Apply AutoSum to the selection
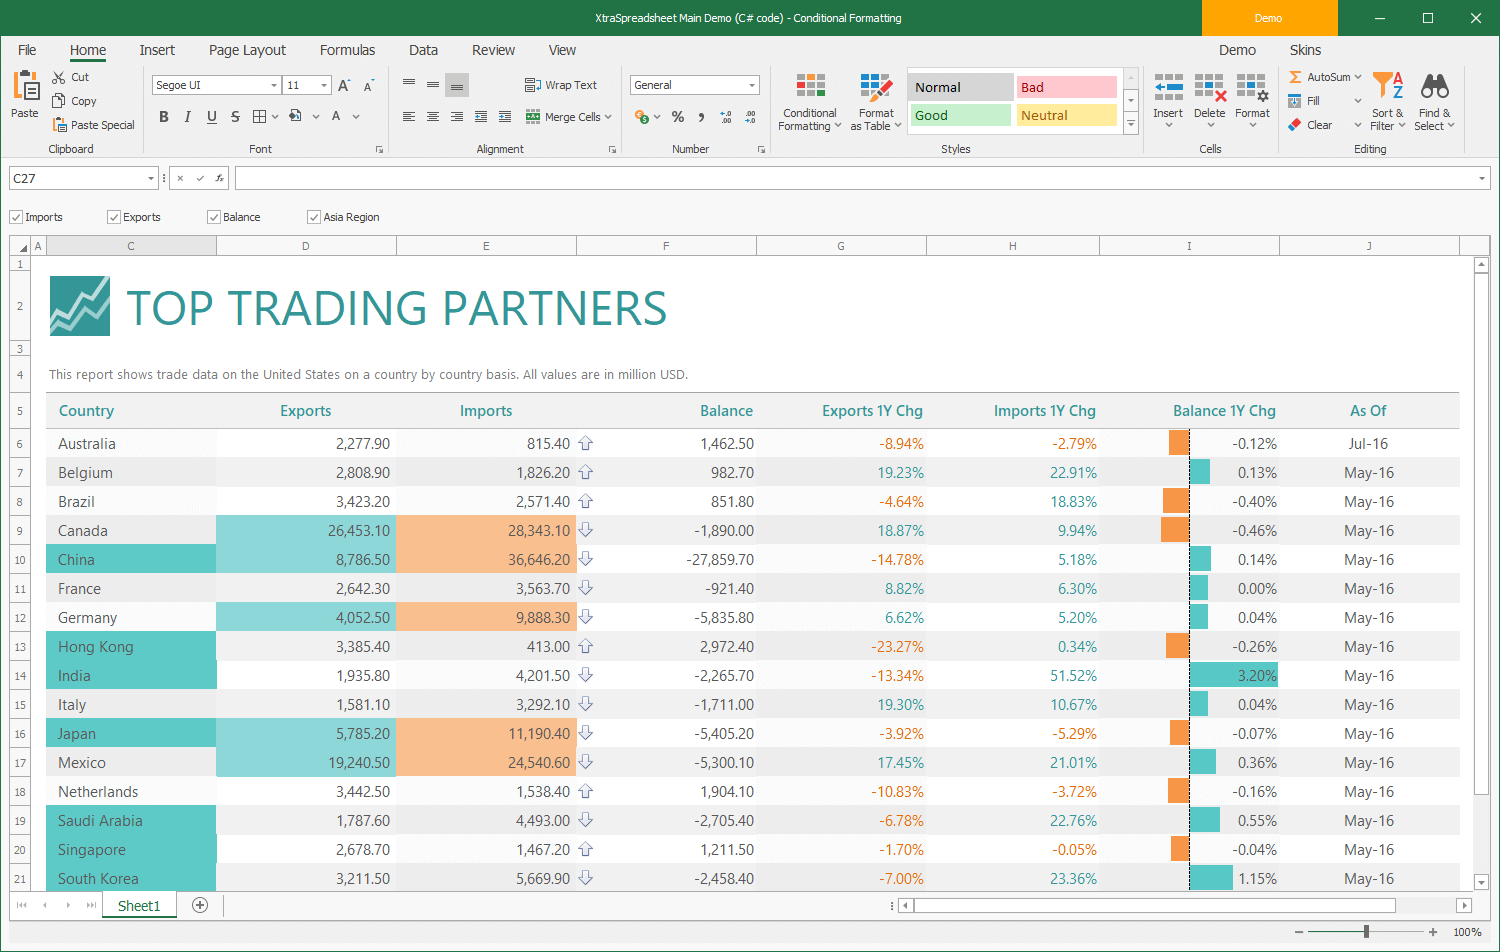1500x952 pixels. click(x=1324, y=76)
